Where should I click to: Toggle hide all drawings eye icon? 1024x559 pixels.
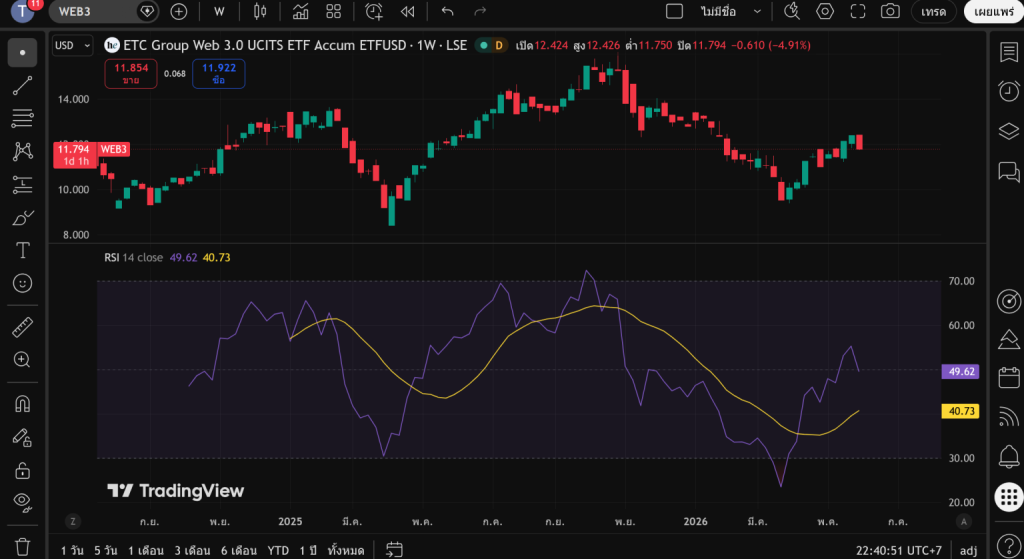click(x=22, y=502)
